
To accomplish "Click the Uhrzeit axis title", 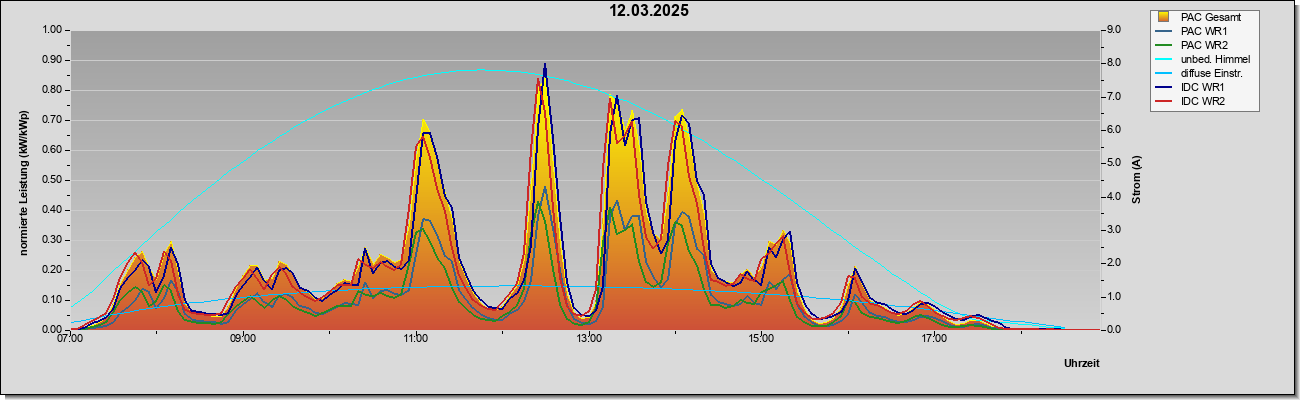I will [1081, 364].
